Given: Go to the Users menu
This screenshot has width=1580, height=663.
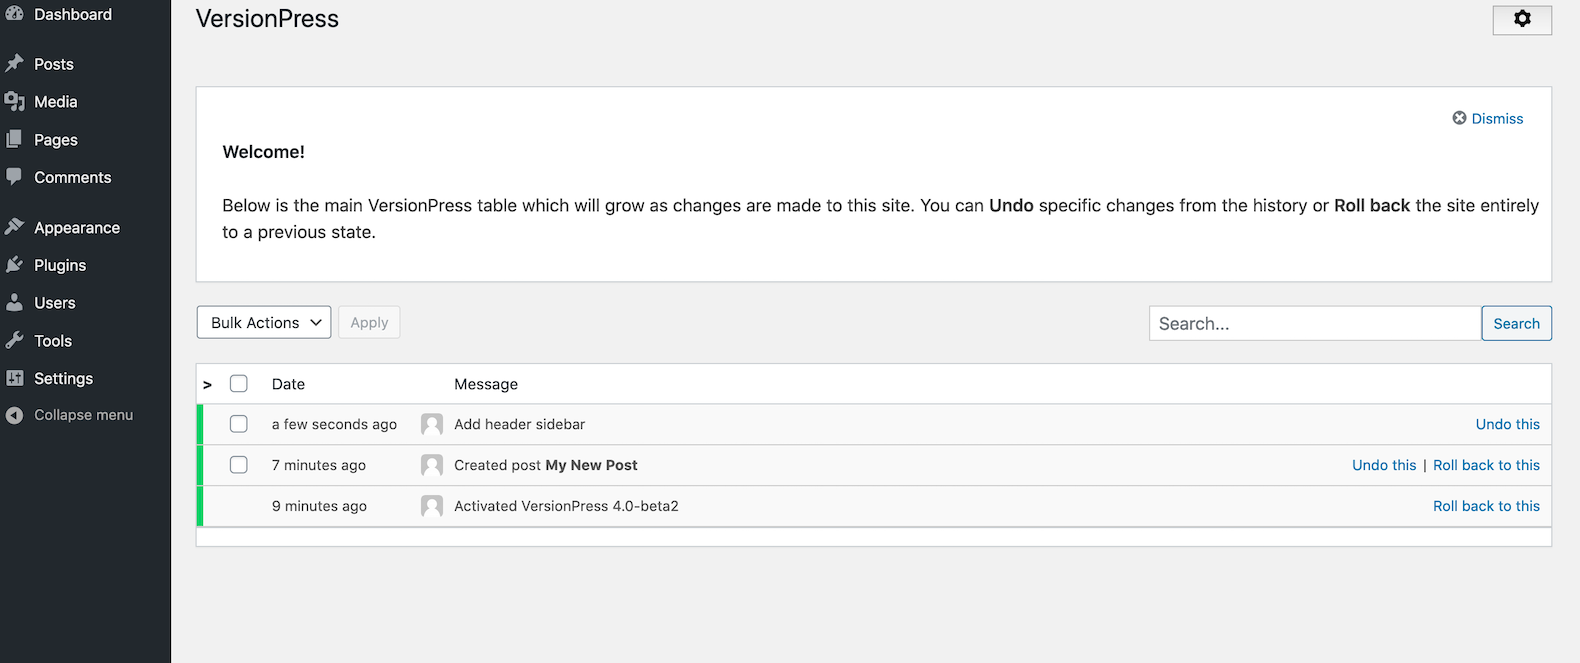Looking at the screenshot, I should 54,303.
